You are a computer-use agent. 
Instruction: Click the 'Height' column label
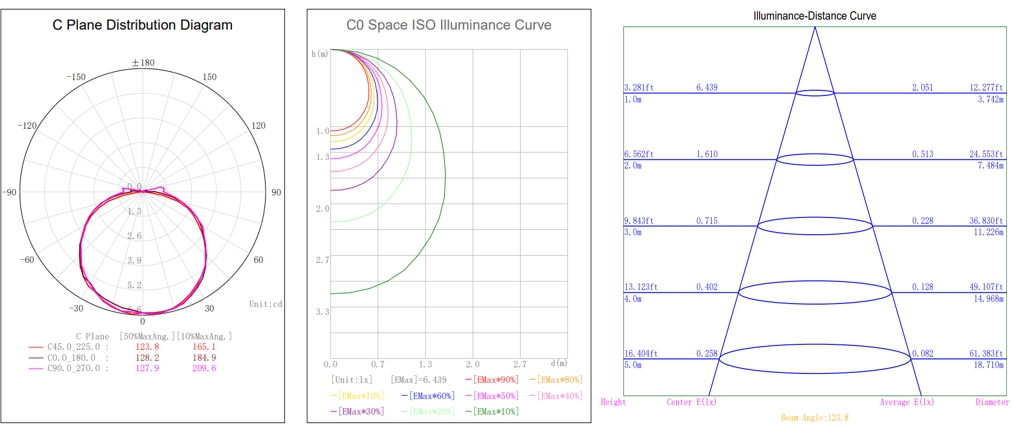click(613, 402)
